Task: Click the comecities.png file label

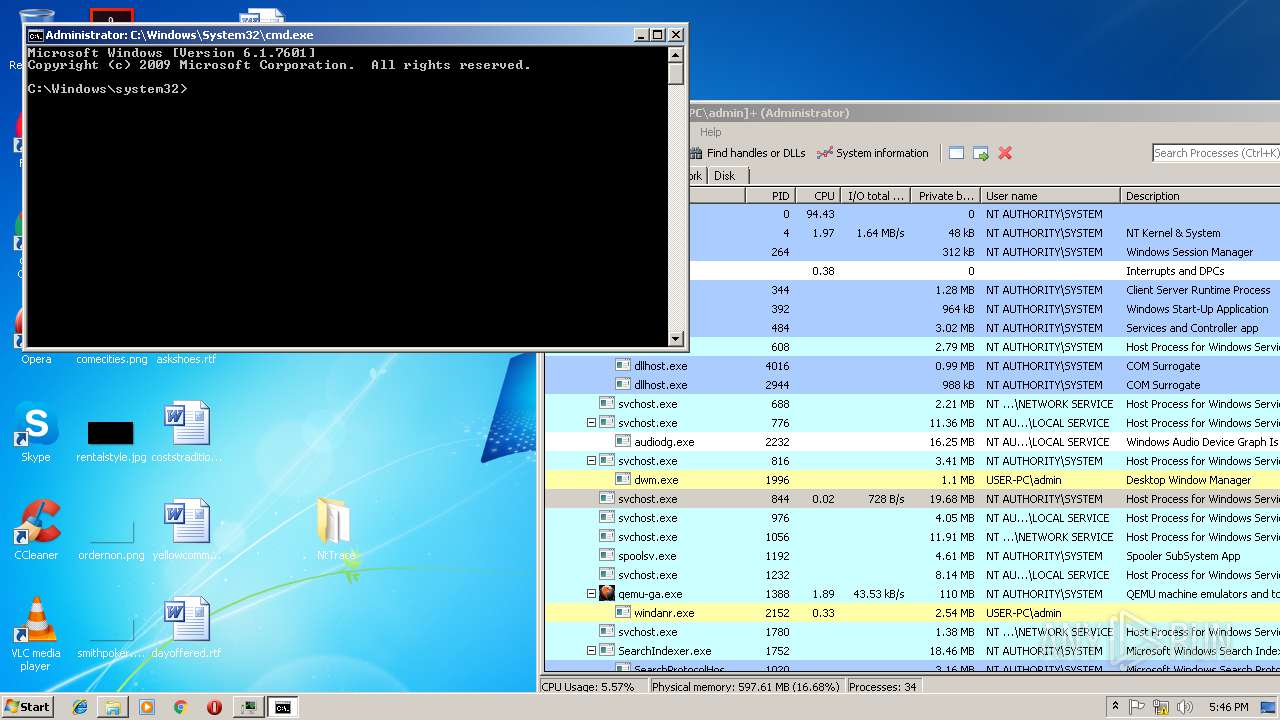Action: [x=111, y=359]
